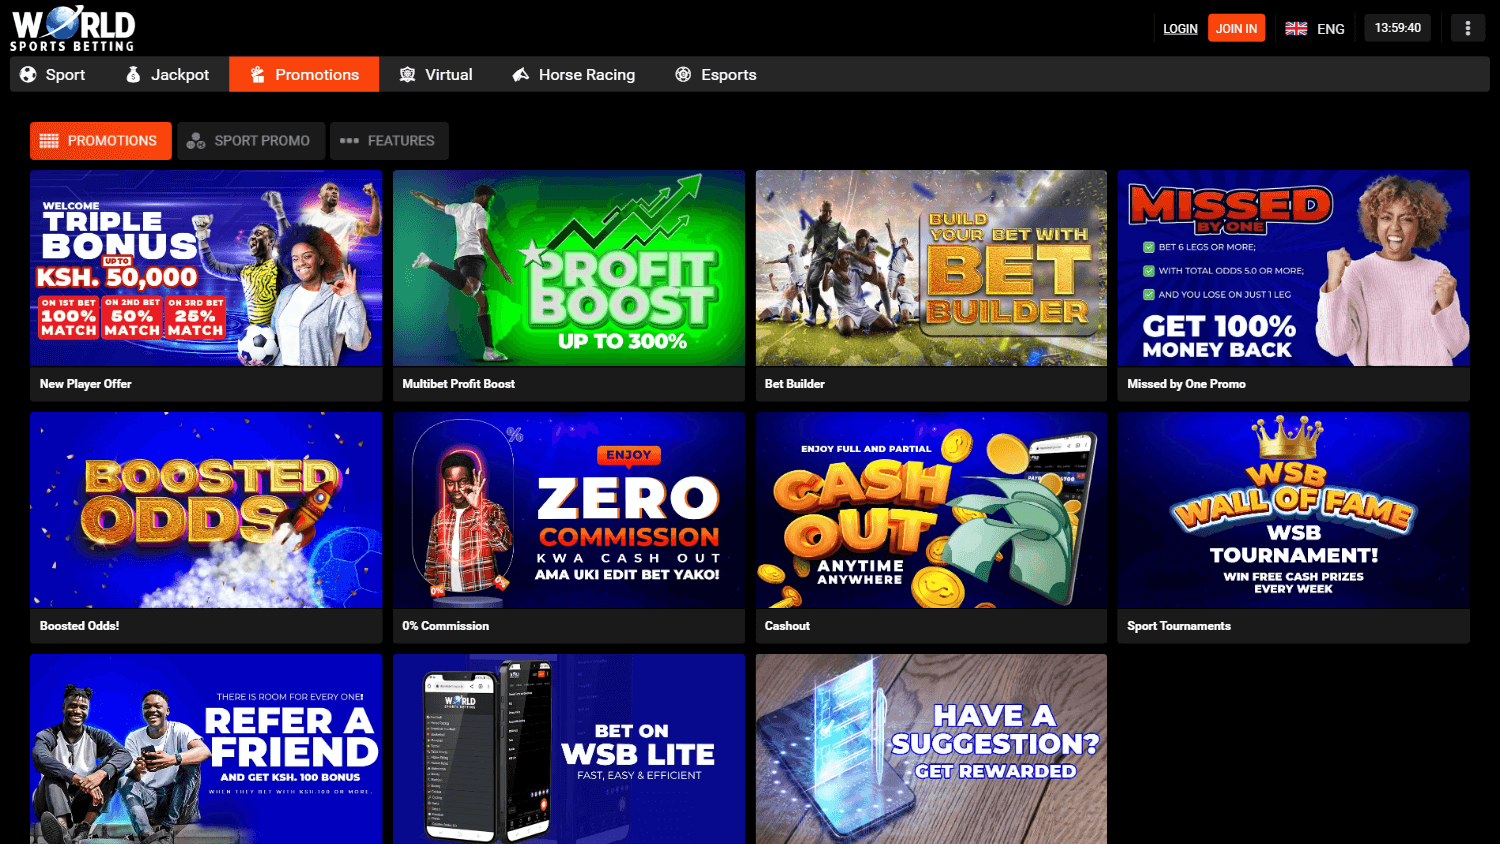The height and width of the screenshot is (844, 1500).
Task: Click the Cashout caption text
Action: tap(788, 626)
